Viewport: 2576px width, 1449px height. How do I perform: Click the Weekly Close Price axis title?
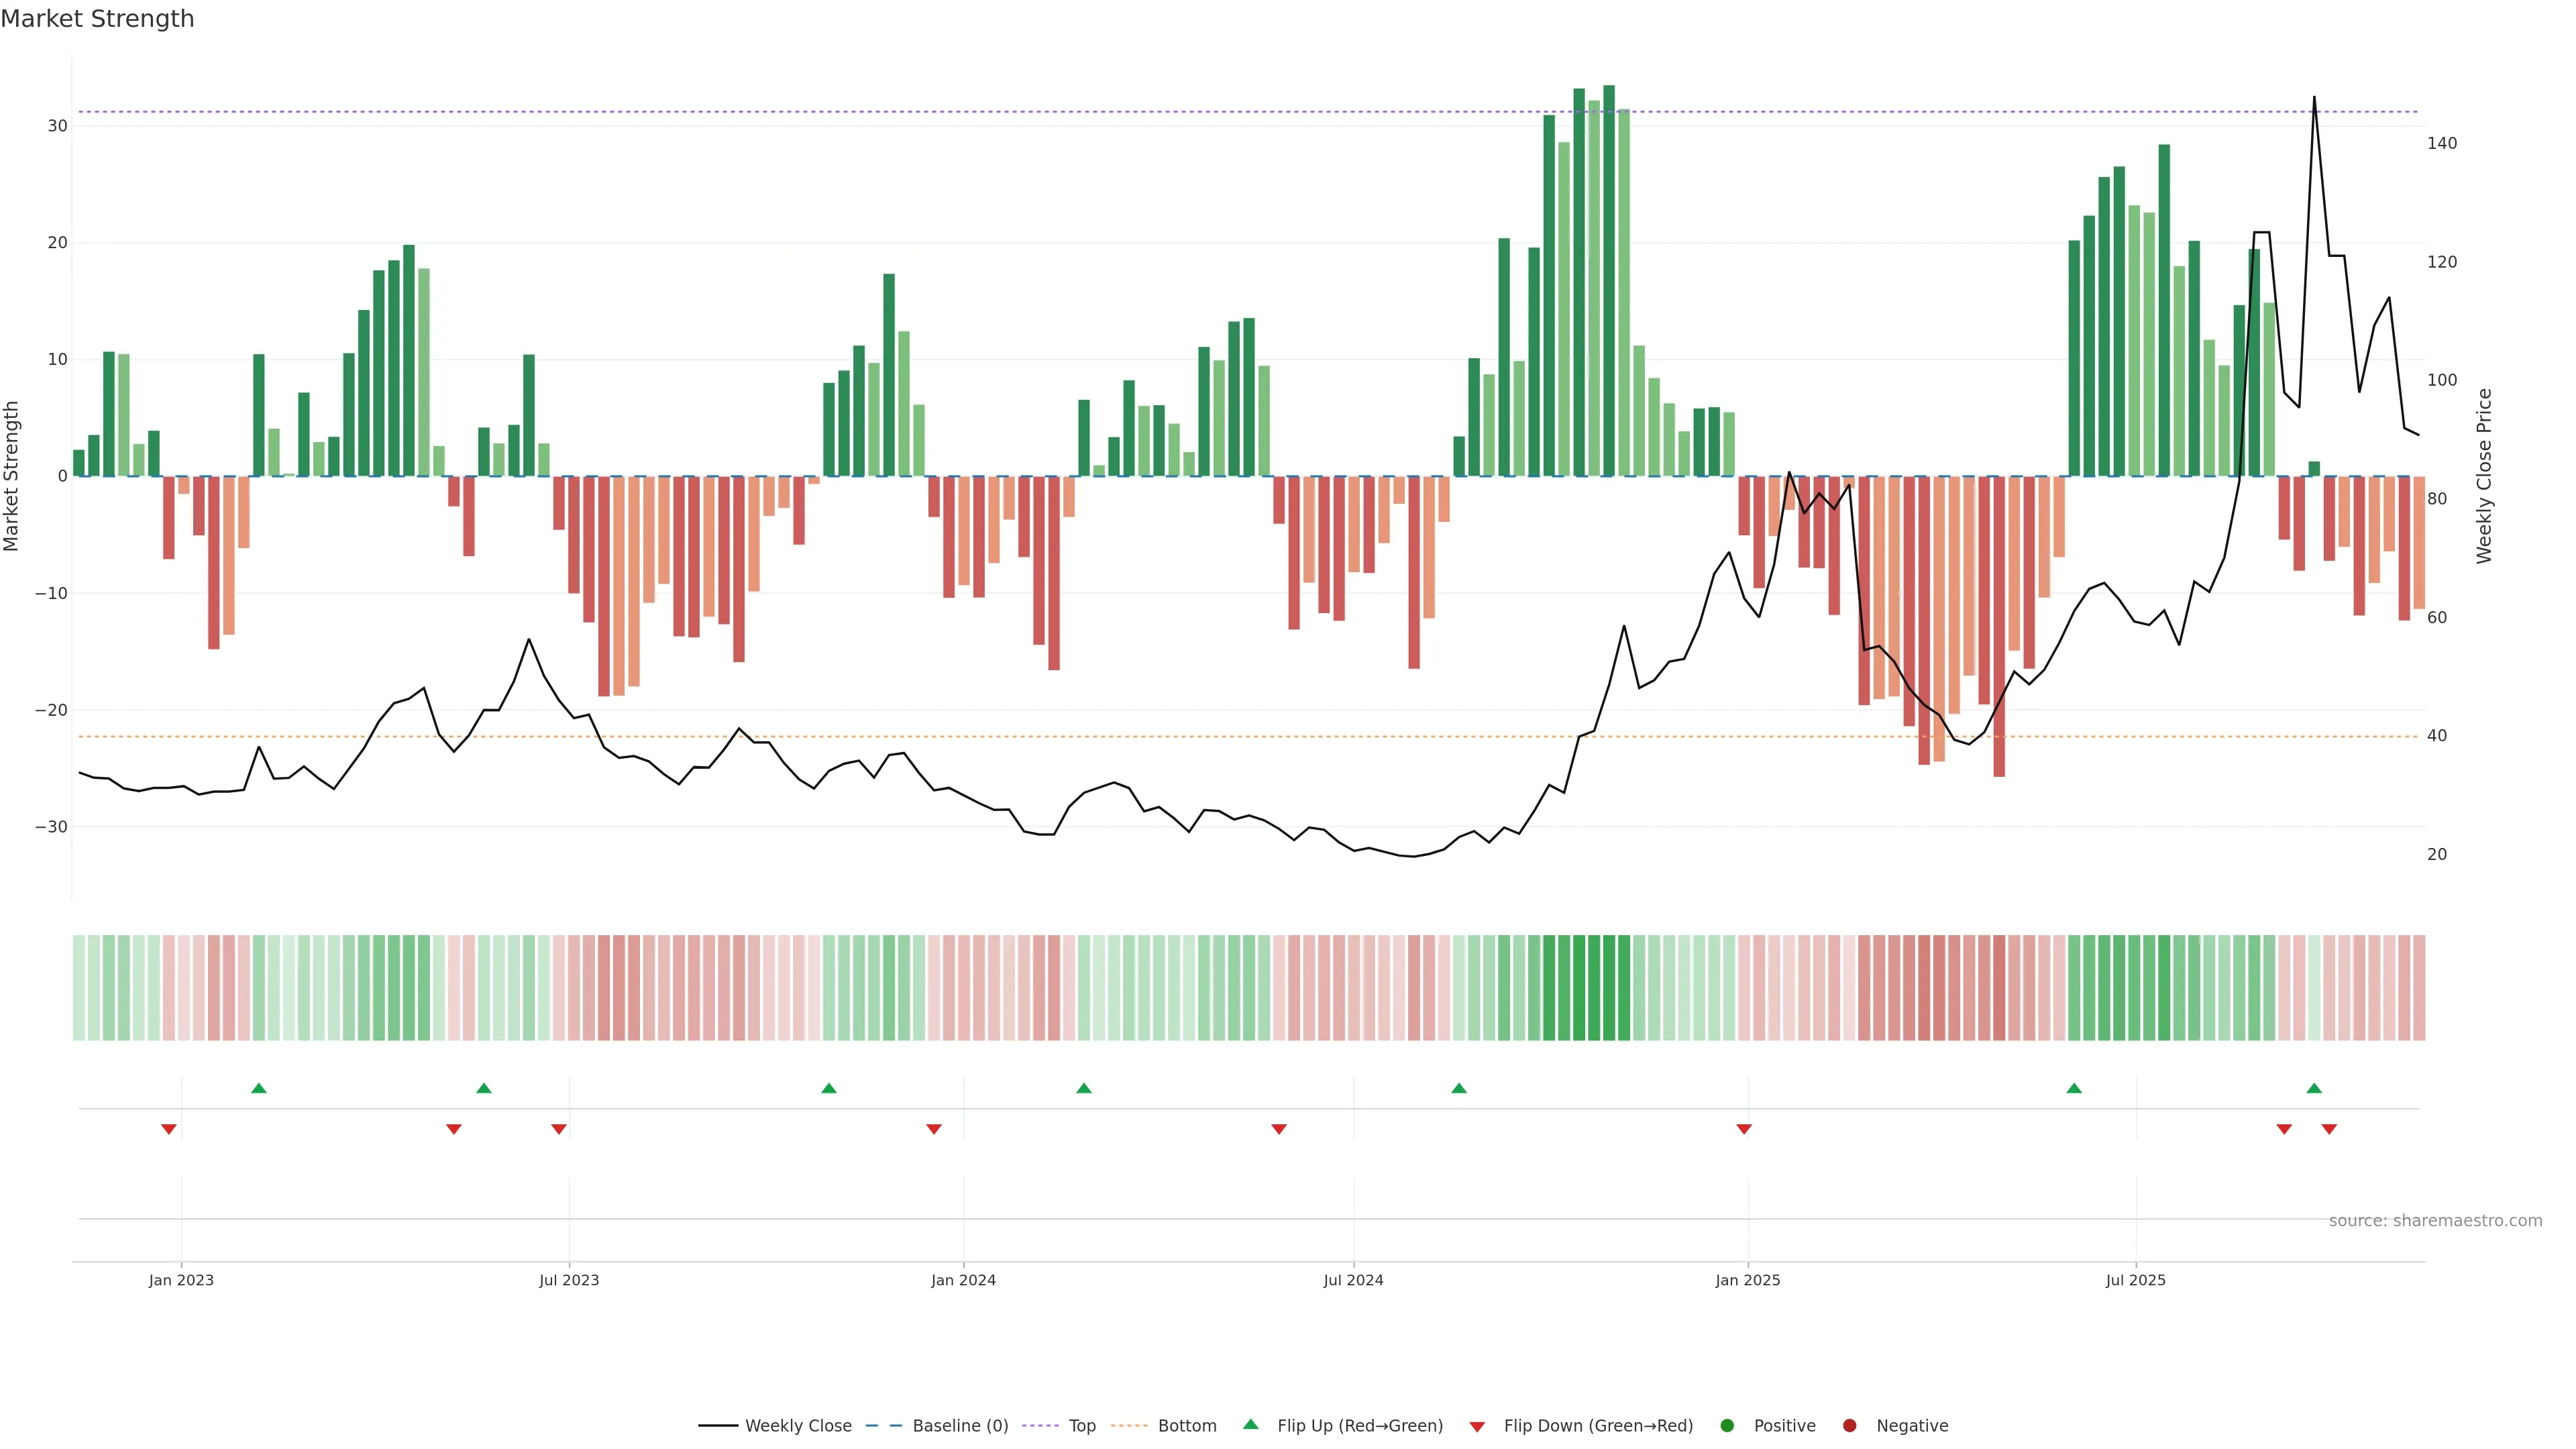click(2484, 476)
